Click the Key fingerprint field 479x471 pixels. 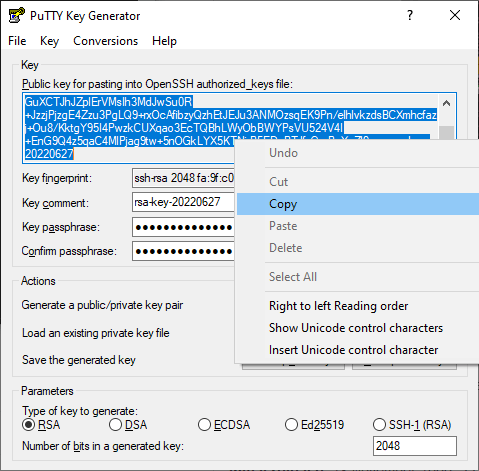pyautogui.click(x=183, y=178)
